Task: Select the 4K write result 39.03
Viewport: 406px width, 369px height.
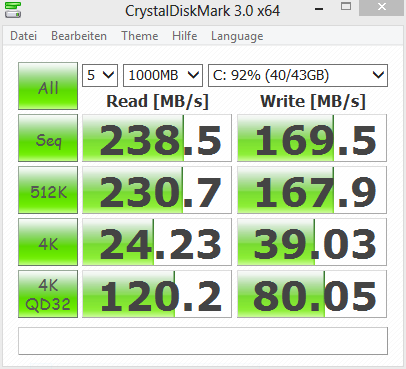Action: click(x=312, y=242)
